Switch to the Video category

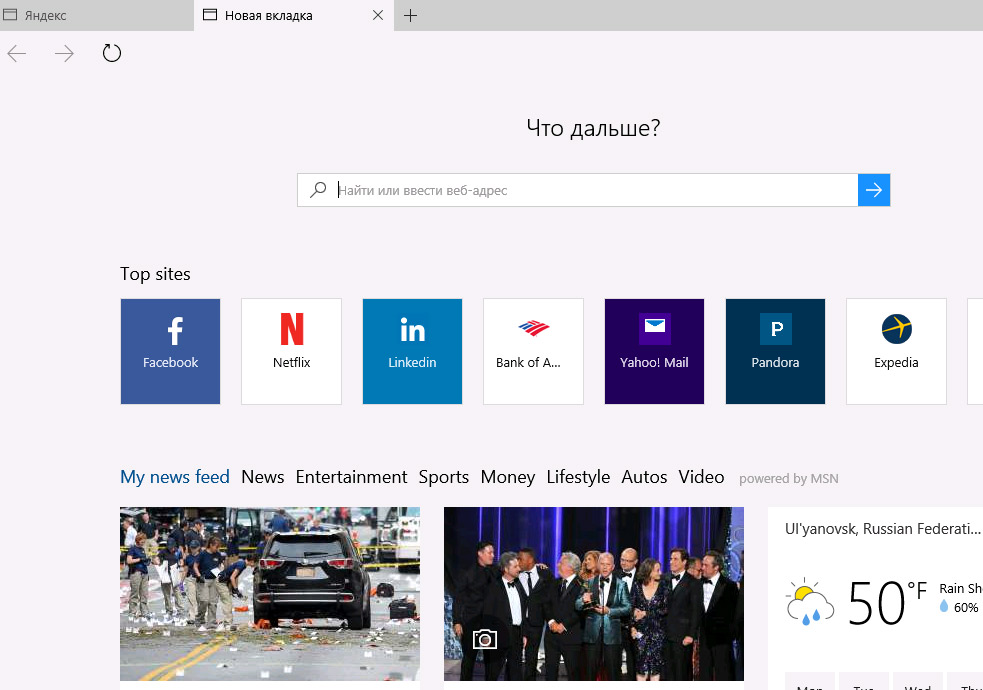(702, 478)
